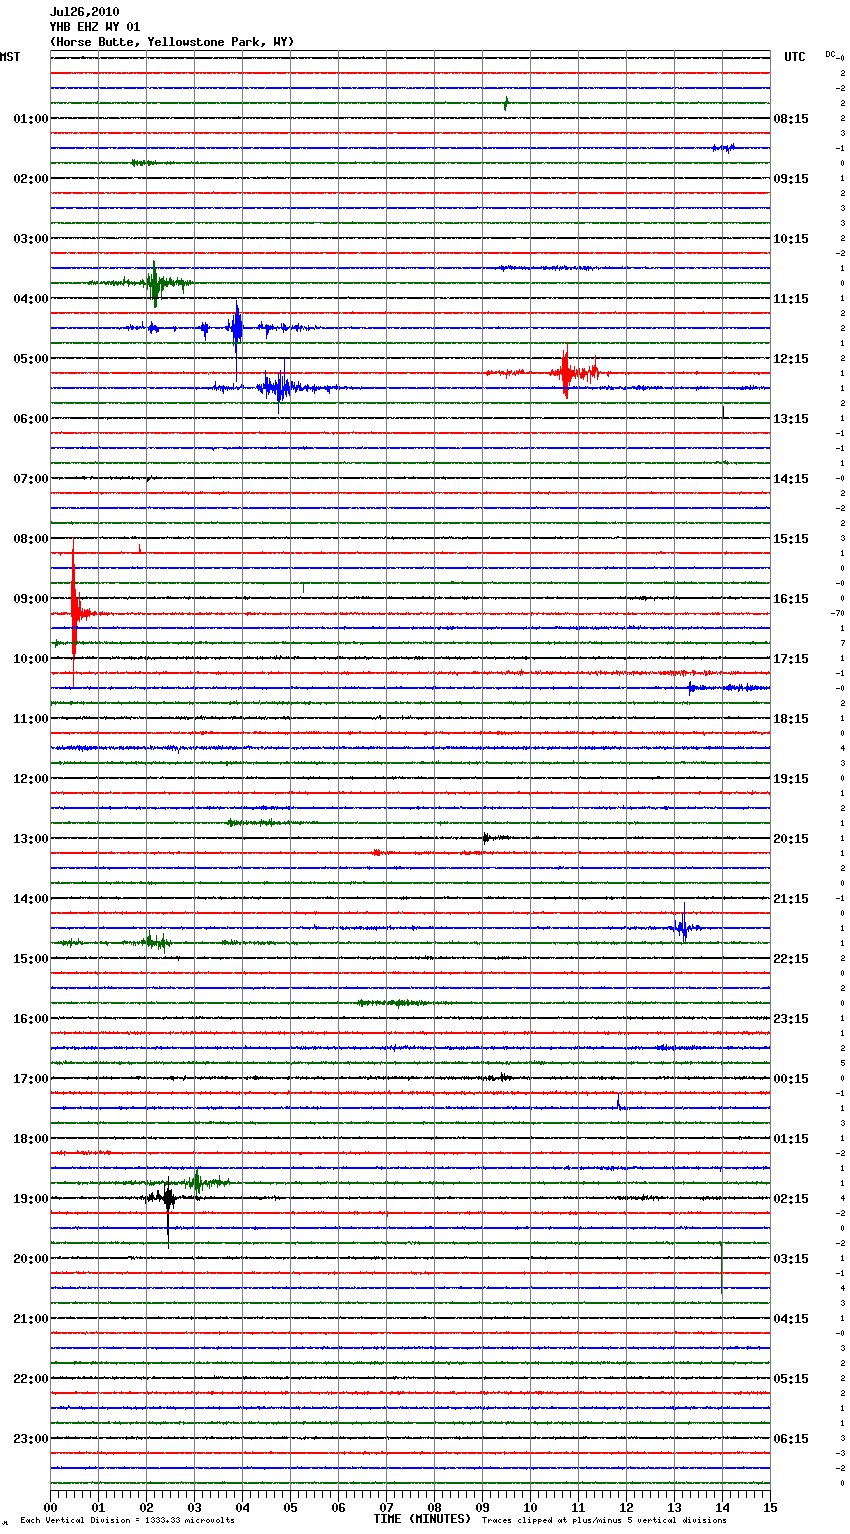Click minute 13 on the bottom axis
The image size is (850, 1534).
click(674, 1507)
